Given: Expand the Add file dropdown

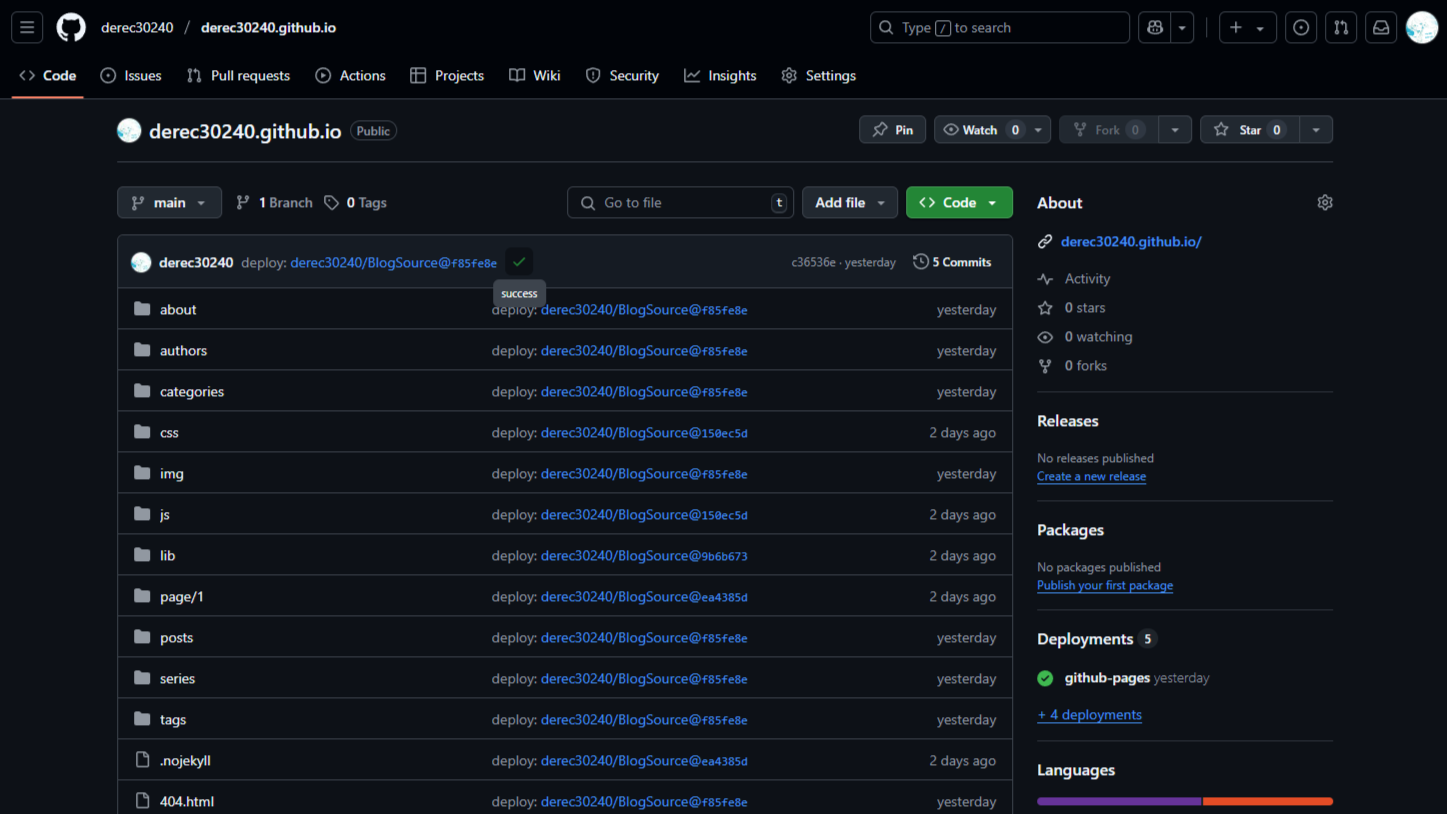Looking at the screenshot, I should click(x=849, y=203).
